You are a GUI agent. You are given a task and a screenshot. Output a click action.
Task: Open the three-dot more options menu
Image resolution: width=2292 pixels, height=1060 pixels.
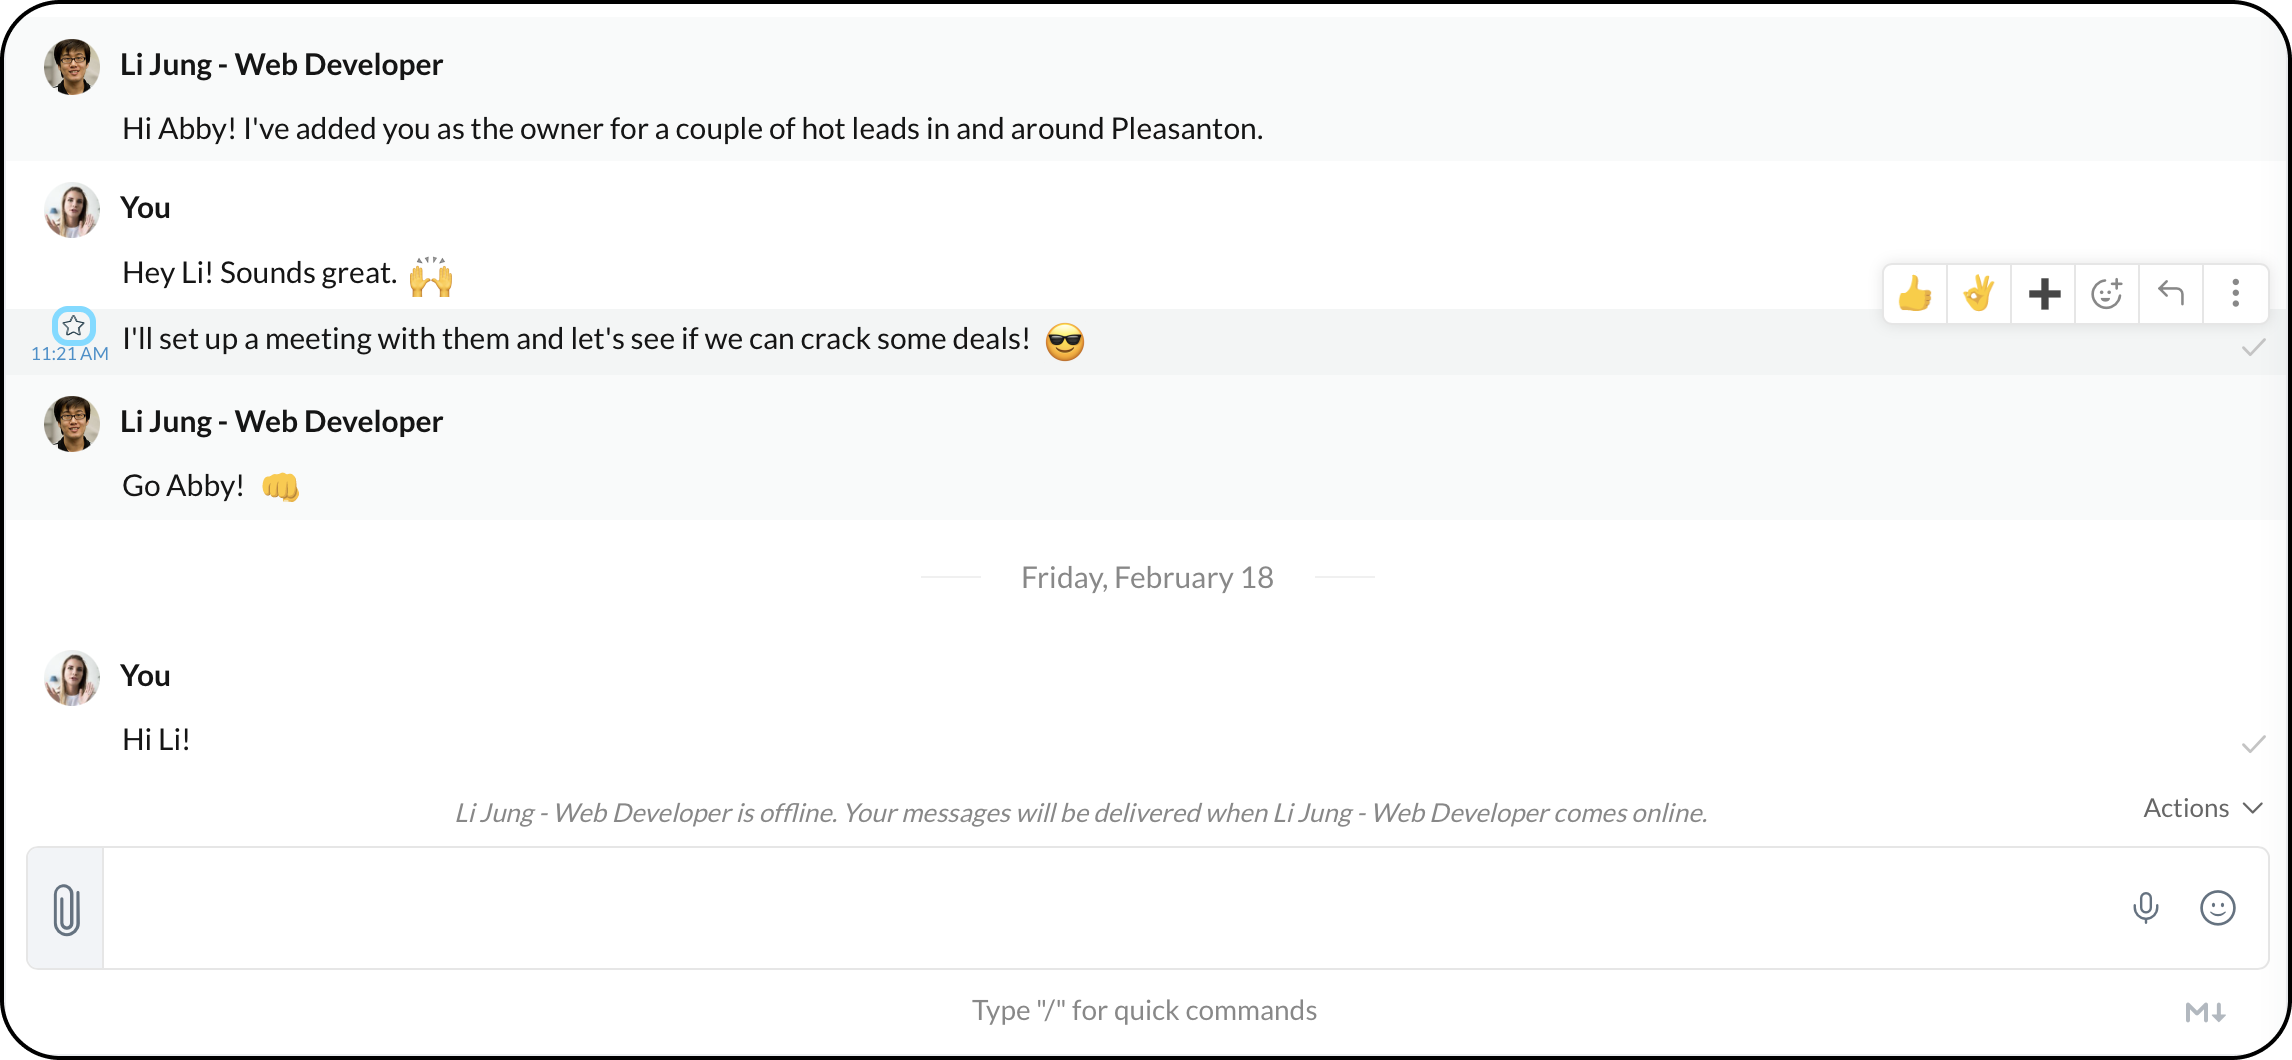2235,294
